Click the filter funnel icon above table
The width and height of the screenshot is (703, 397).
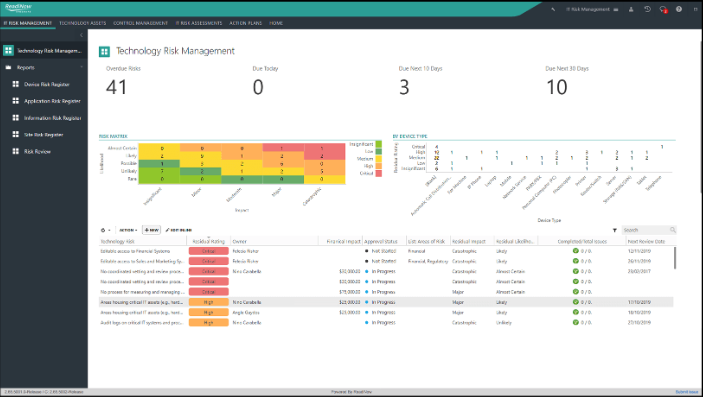615,230
